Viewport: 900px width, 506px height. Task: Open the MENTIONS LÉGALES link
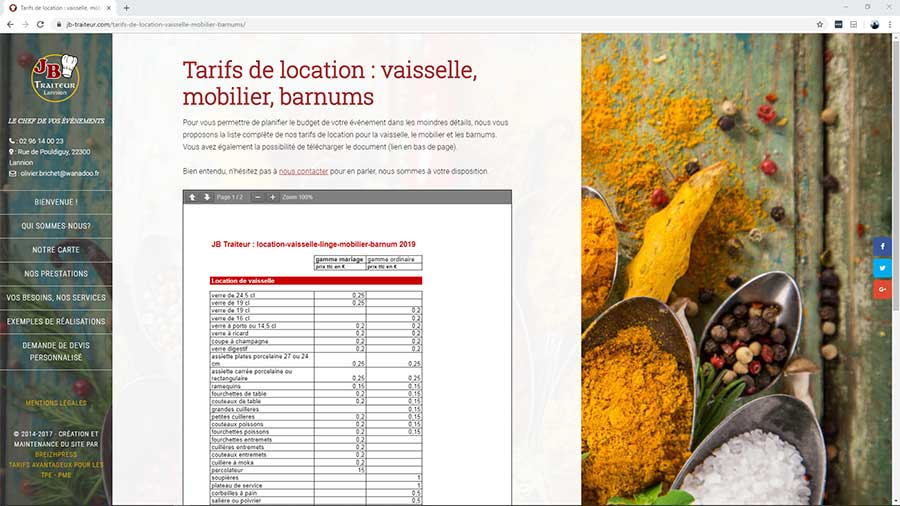56,403
